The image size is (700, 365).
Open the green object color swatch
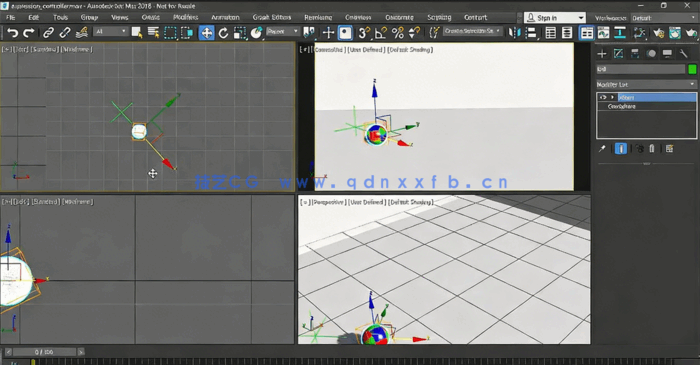click(692, 69)
